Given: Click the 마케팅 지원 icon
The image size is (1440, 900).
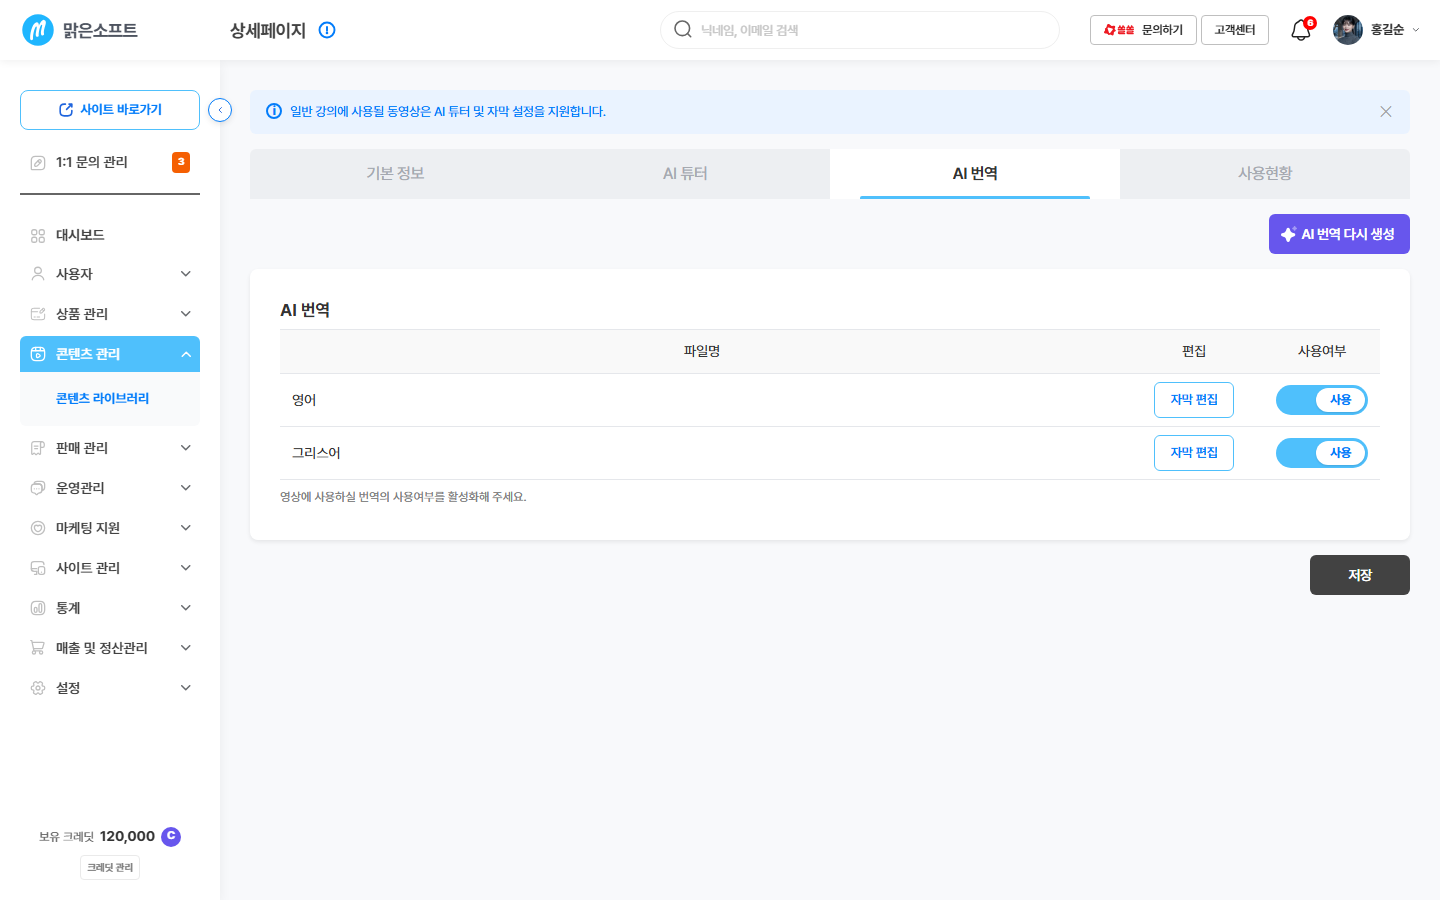Looking at the screenshot, I should click(38, 528).
